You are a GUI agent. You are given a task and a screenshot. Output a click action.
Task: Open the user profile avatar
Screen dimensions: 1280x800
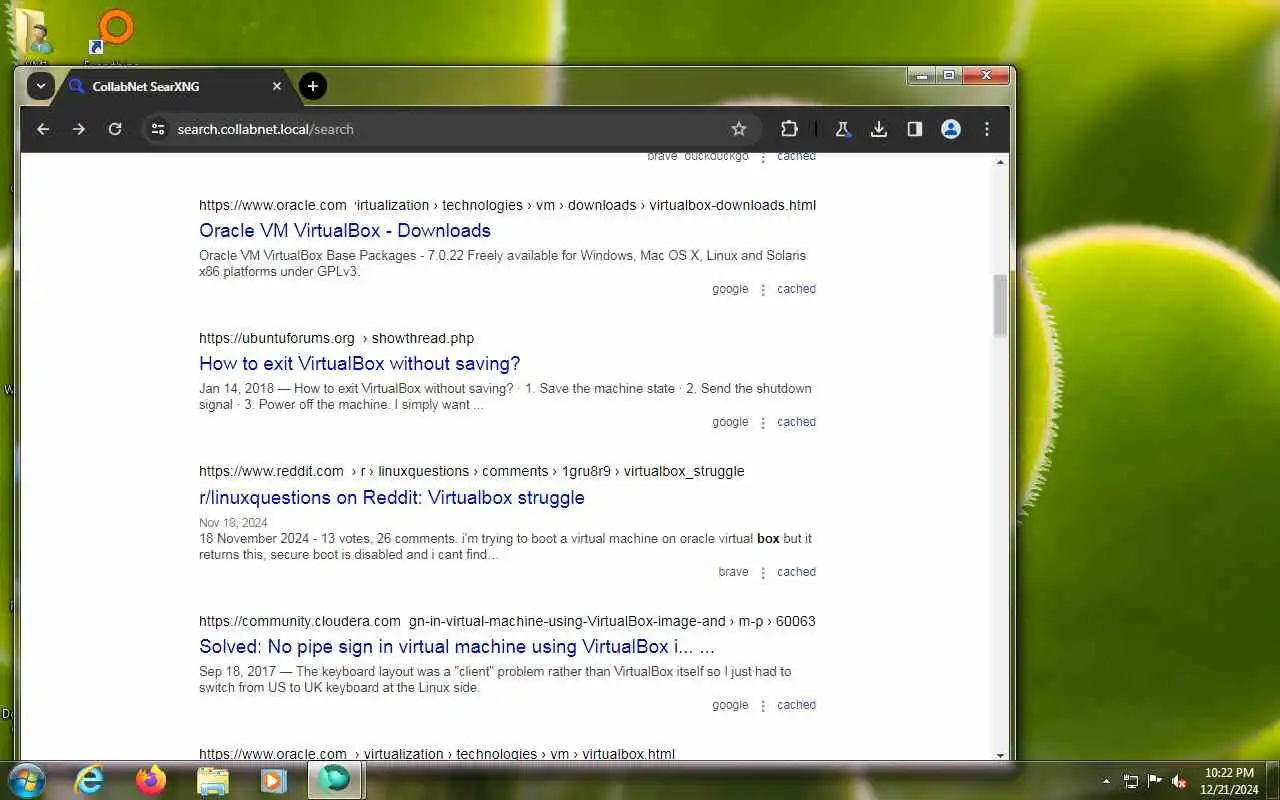(951, 129)
